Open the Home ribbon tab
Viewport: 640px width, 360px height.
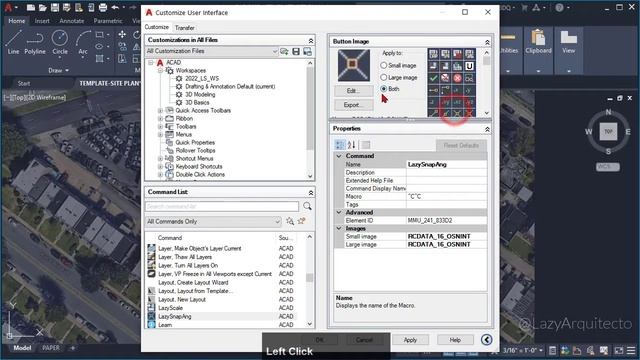coord(17,21)
